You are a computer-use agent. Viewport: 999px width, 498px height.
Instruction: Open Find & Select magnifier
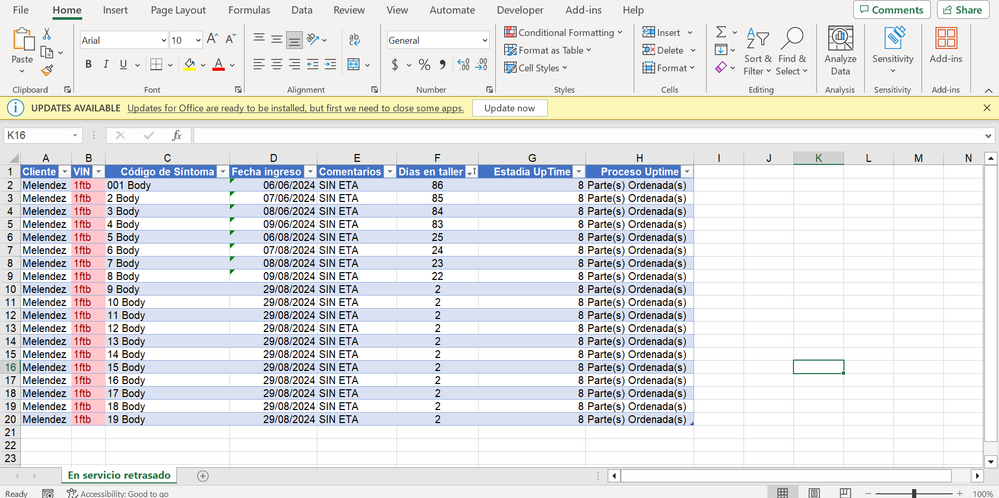pos(792,52)
